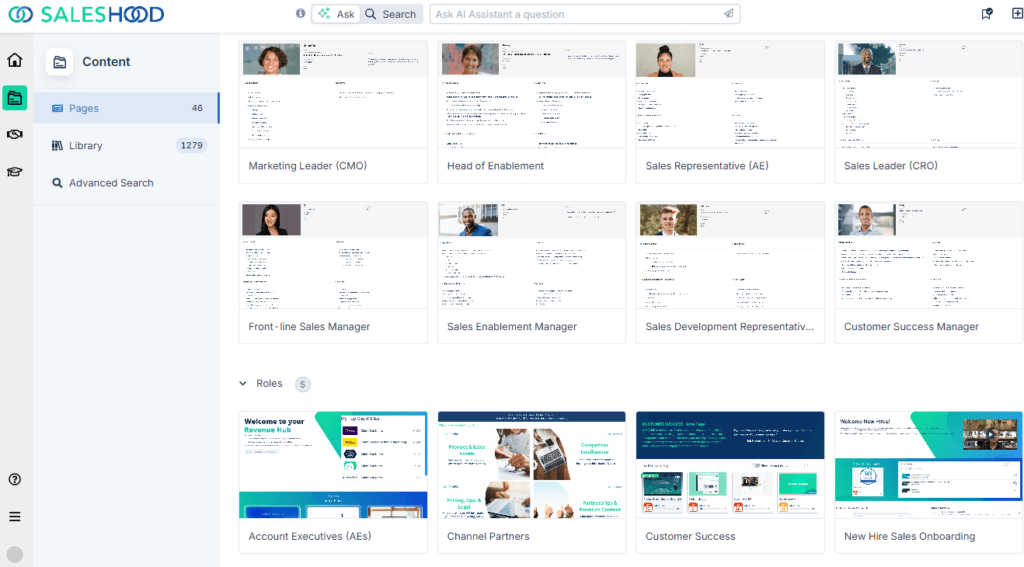Collapse the Roles section chevron
1024x567 pixels.
click(243, 383)
